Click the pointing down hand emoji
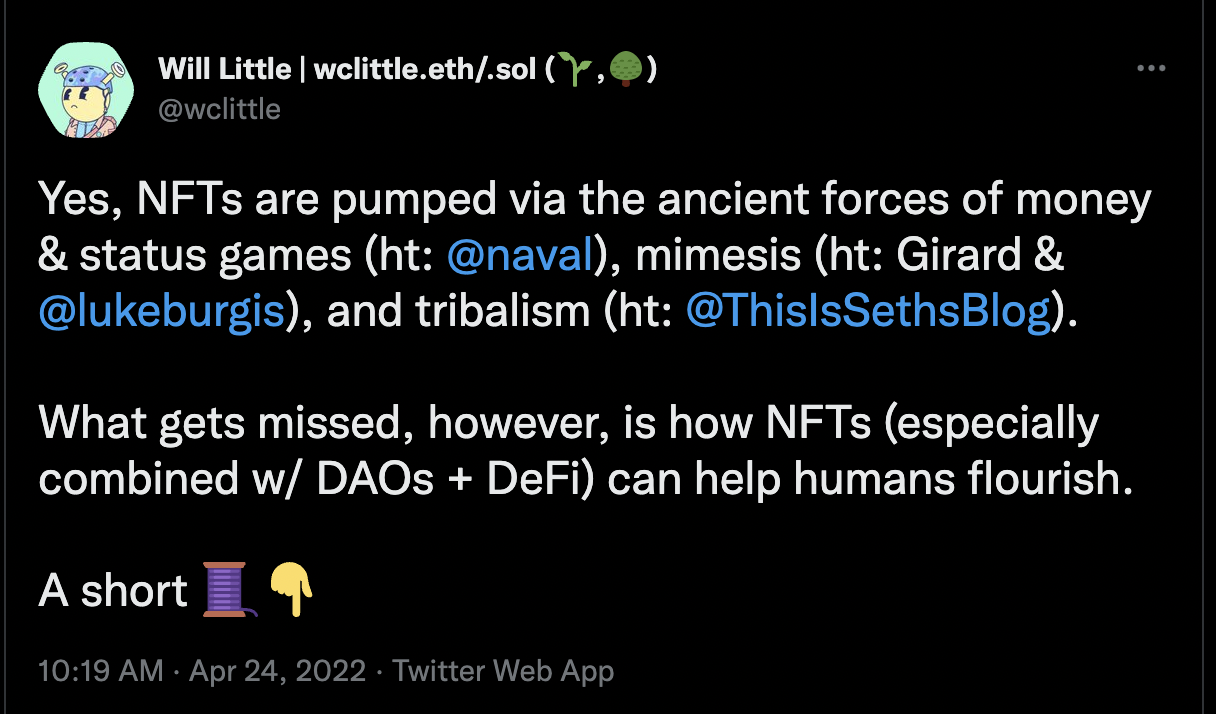 click(290, 590)
